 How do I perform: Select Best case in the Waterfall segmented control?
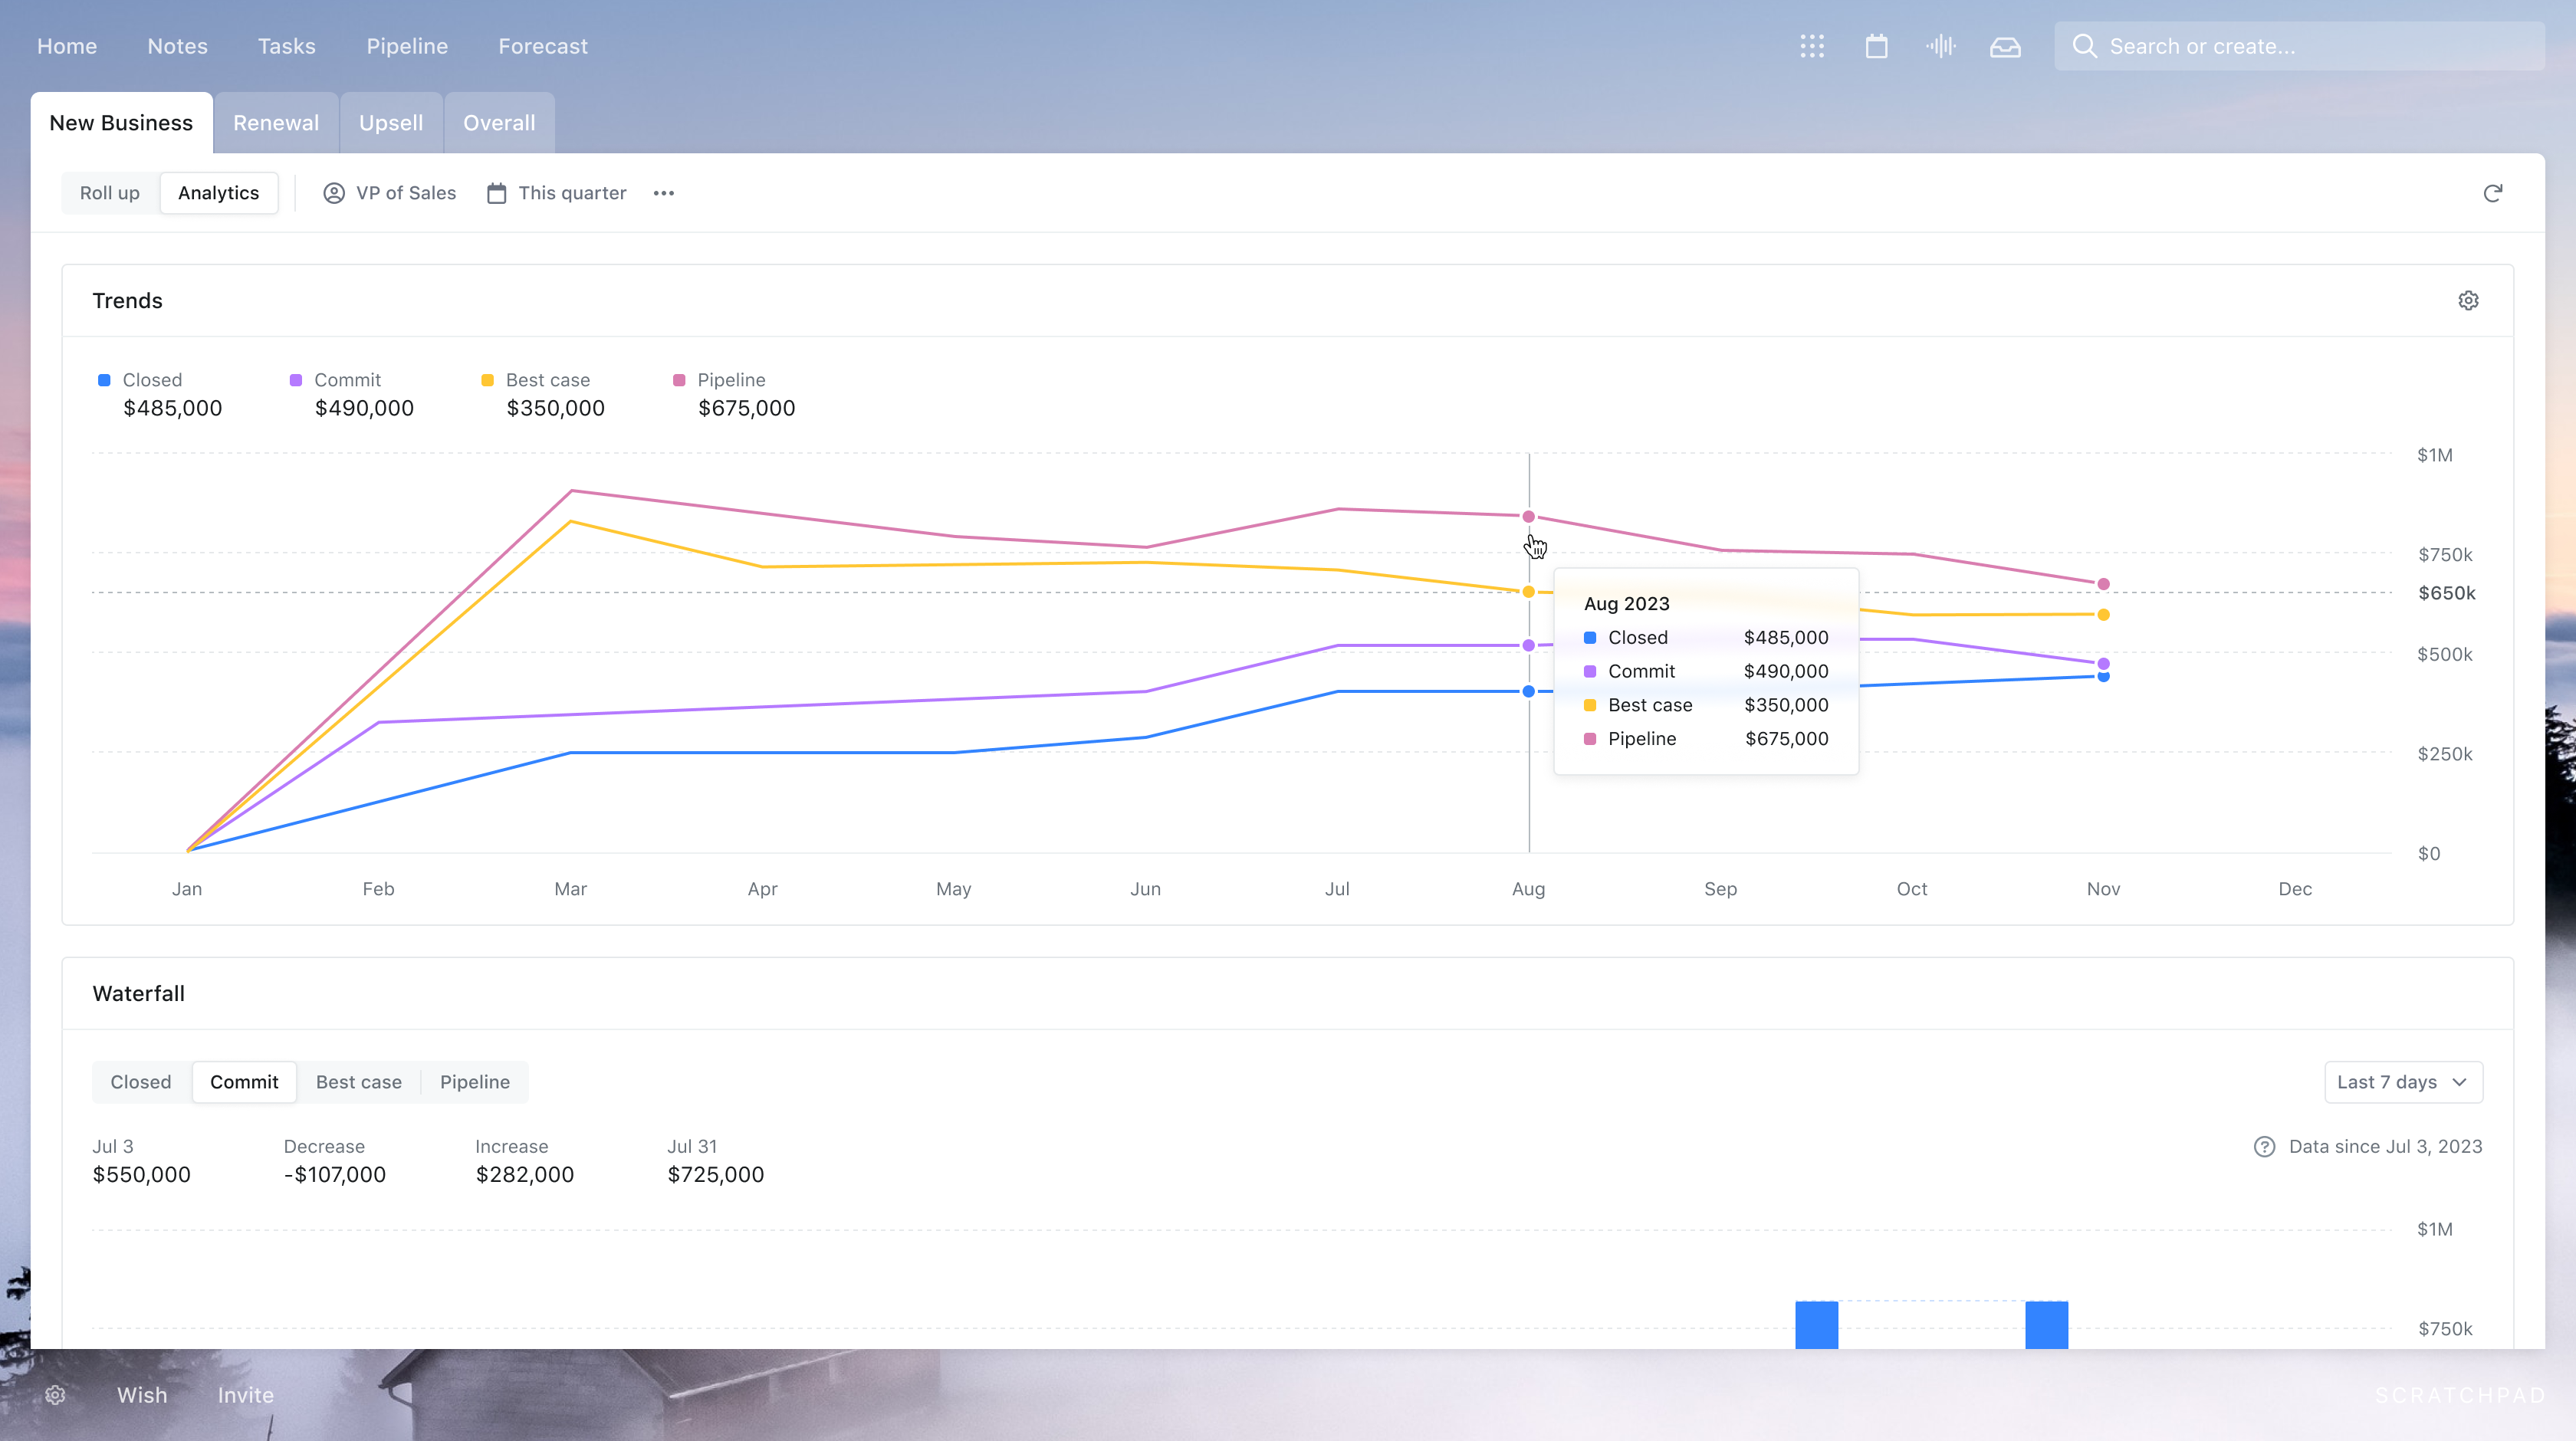coord(358,1082)
